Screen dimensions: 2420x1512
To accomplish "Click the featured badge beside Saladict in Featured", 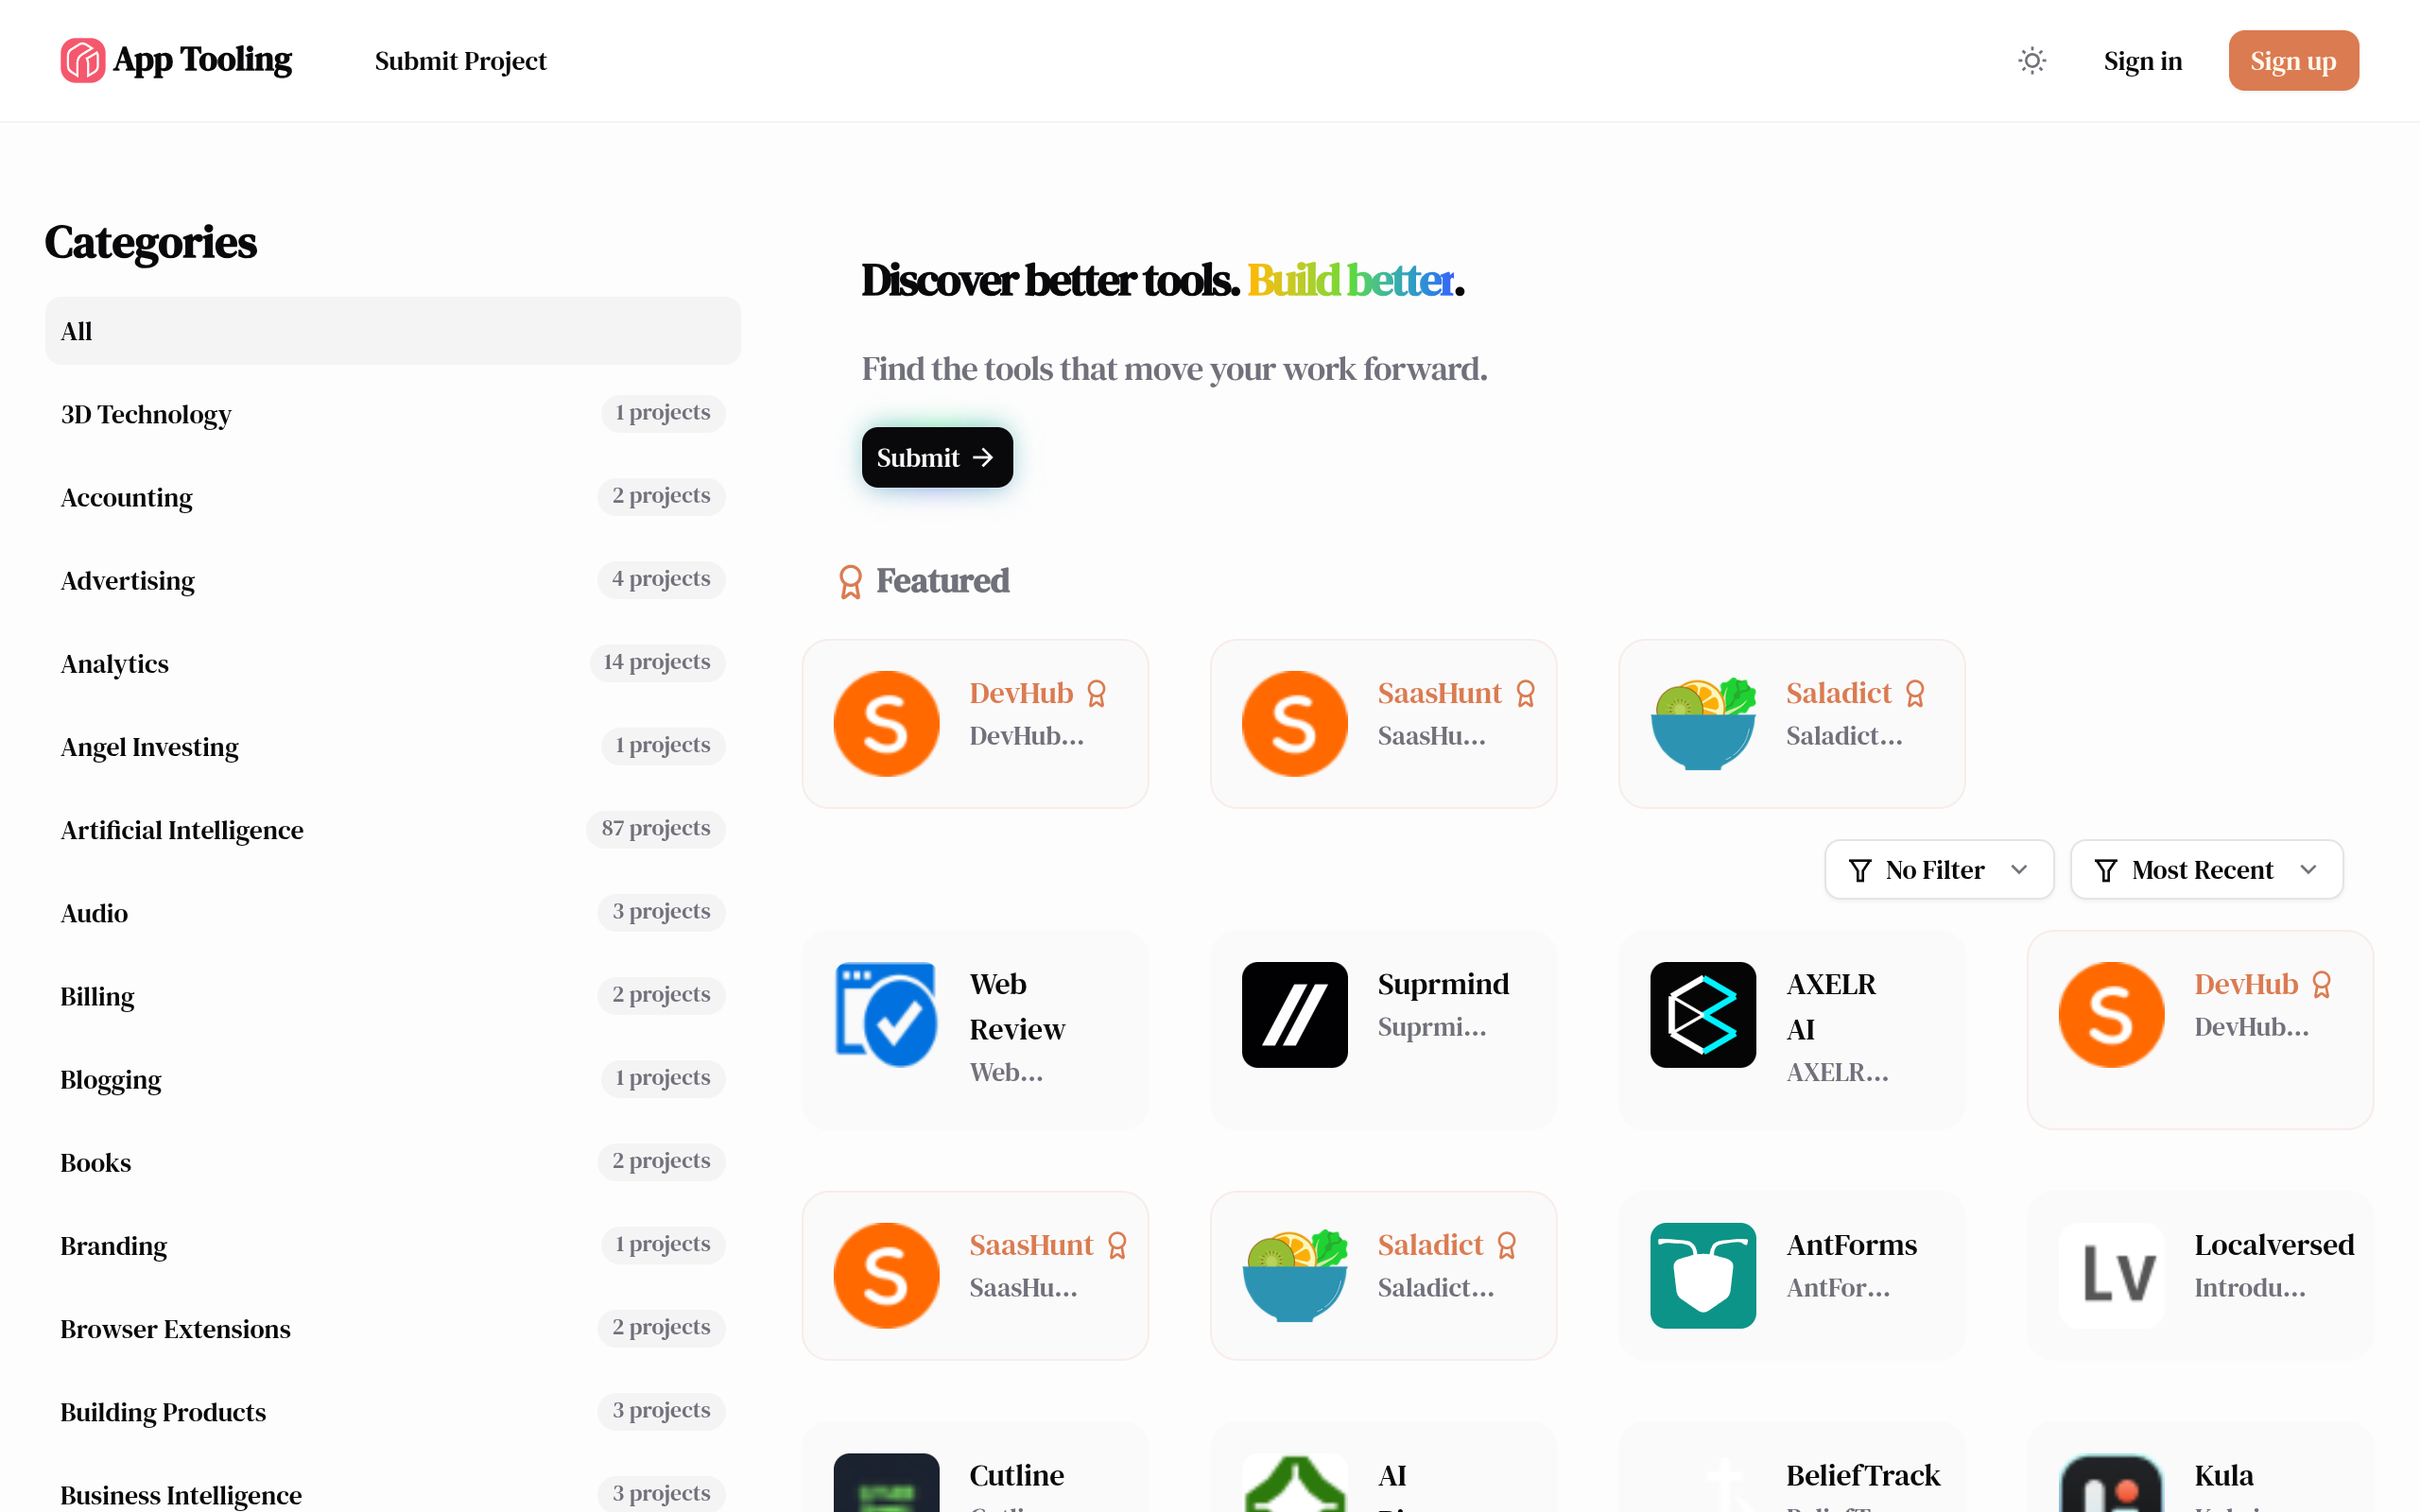I will tap(1914, 693).
